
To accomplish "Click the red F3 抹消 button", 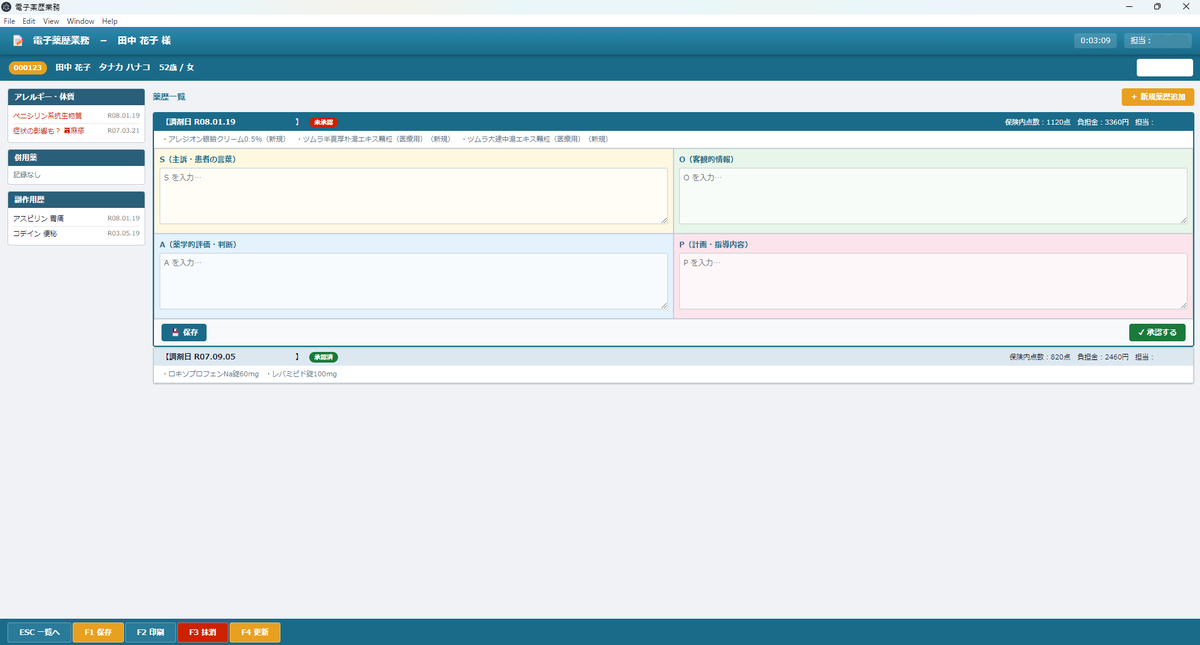I will (202, 632).
